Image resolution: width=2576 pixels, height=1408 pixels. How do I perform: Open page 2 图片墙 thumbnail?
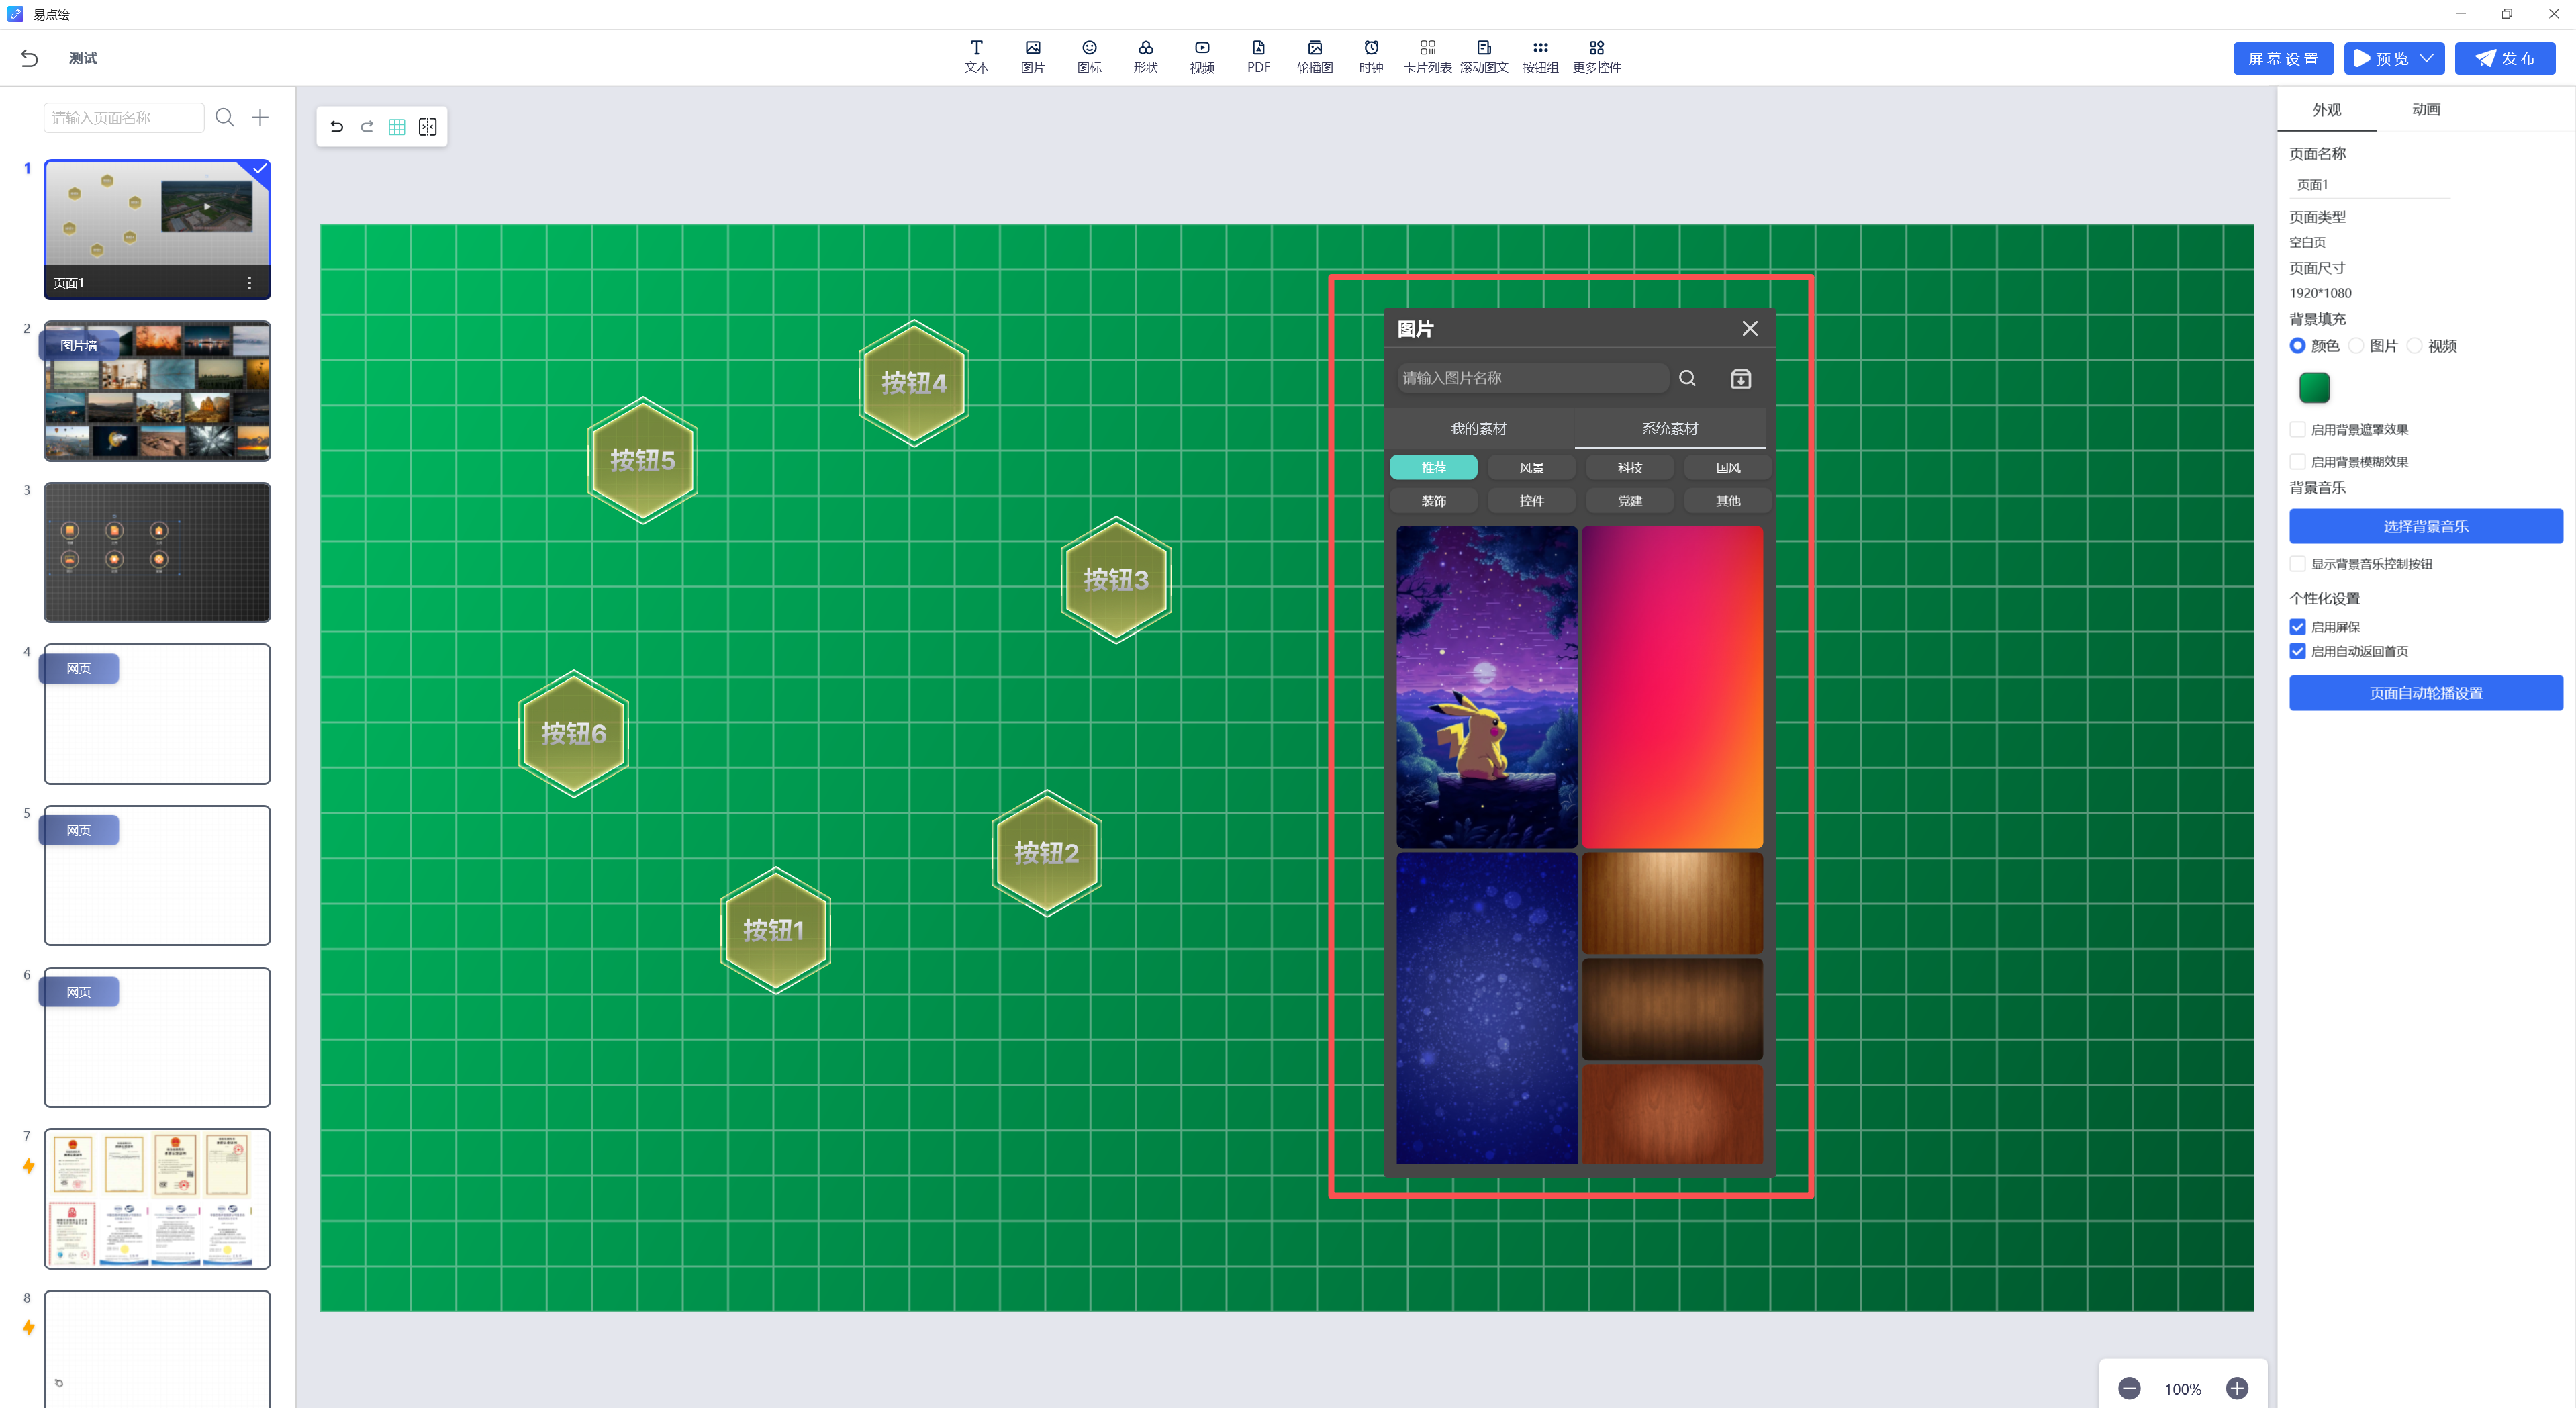click(x=157, y=391)
